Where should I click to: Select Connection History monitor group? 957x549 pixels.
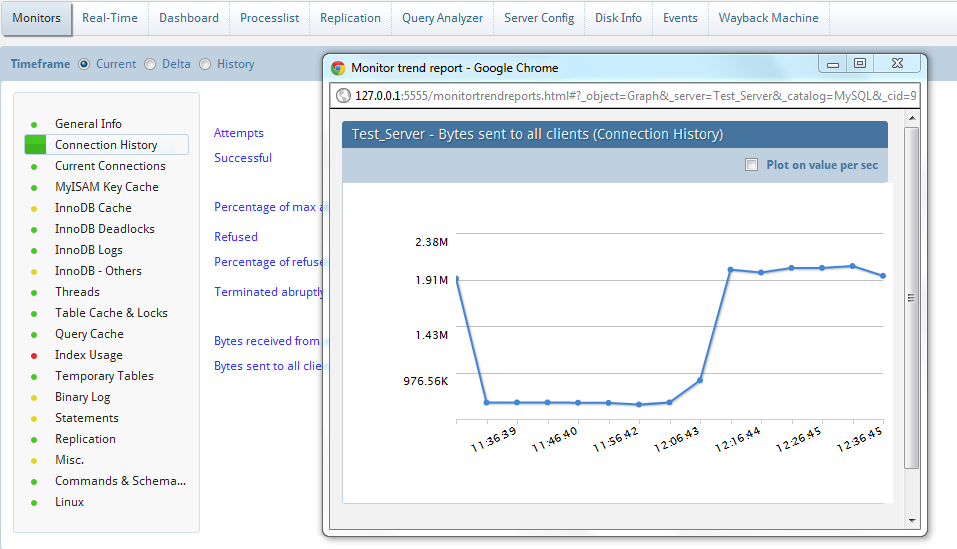106,145
